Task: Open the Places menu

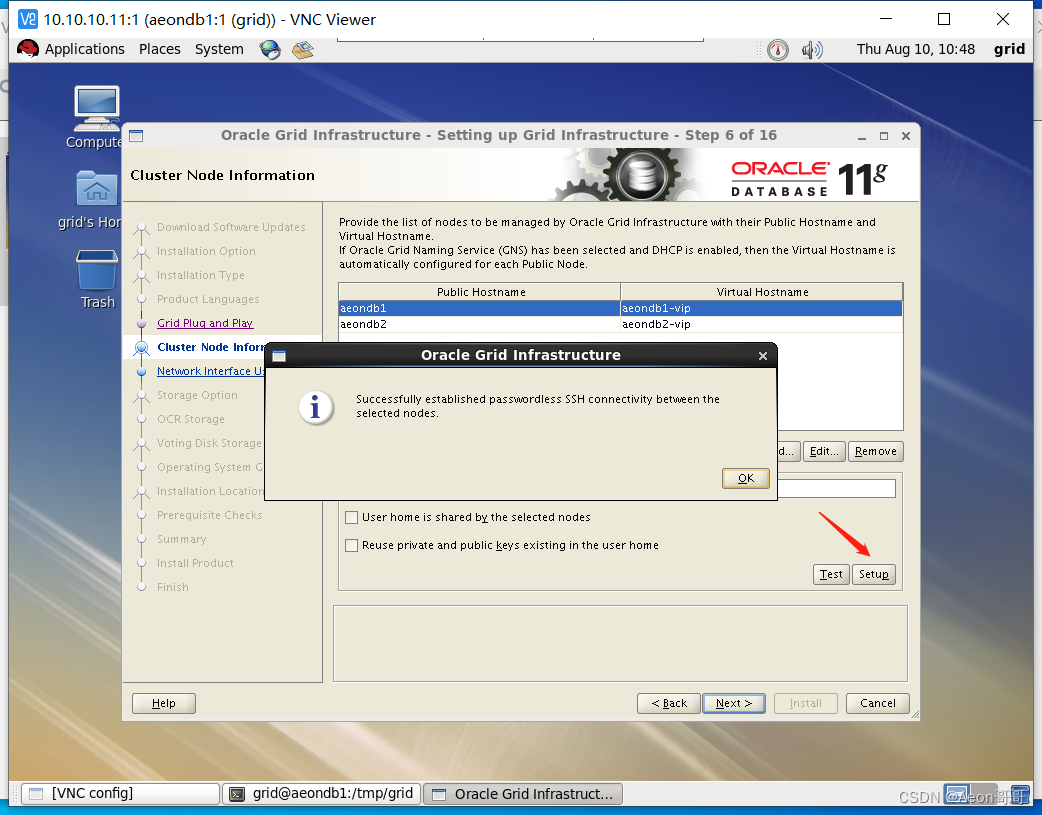Action: (159, 48)
